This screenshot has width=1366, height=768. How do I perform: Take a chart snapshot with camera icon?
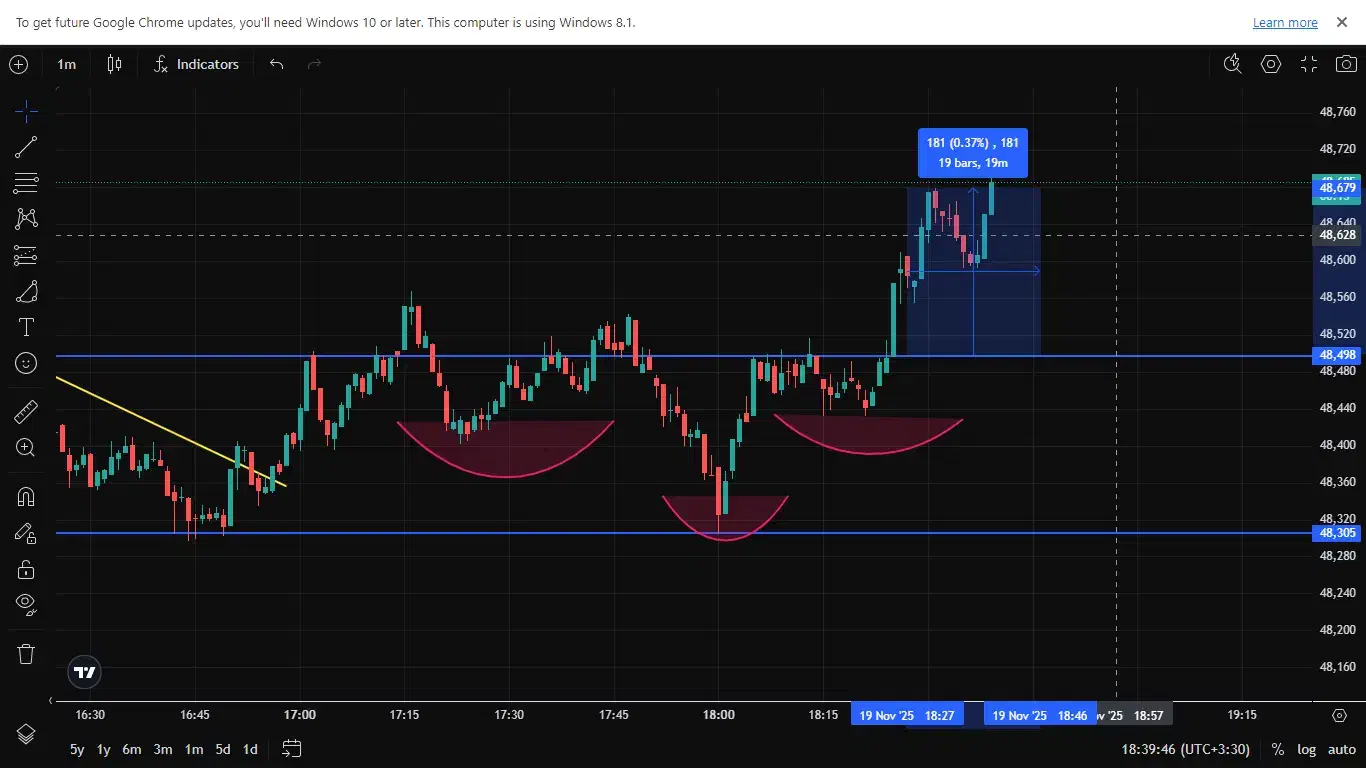click(1346, 64)
